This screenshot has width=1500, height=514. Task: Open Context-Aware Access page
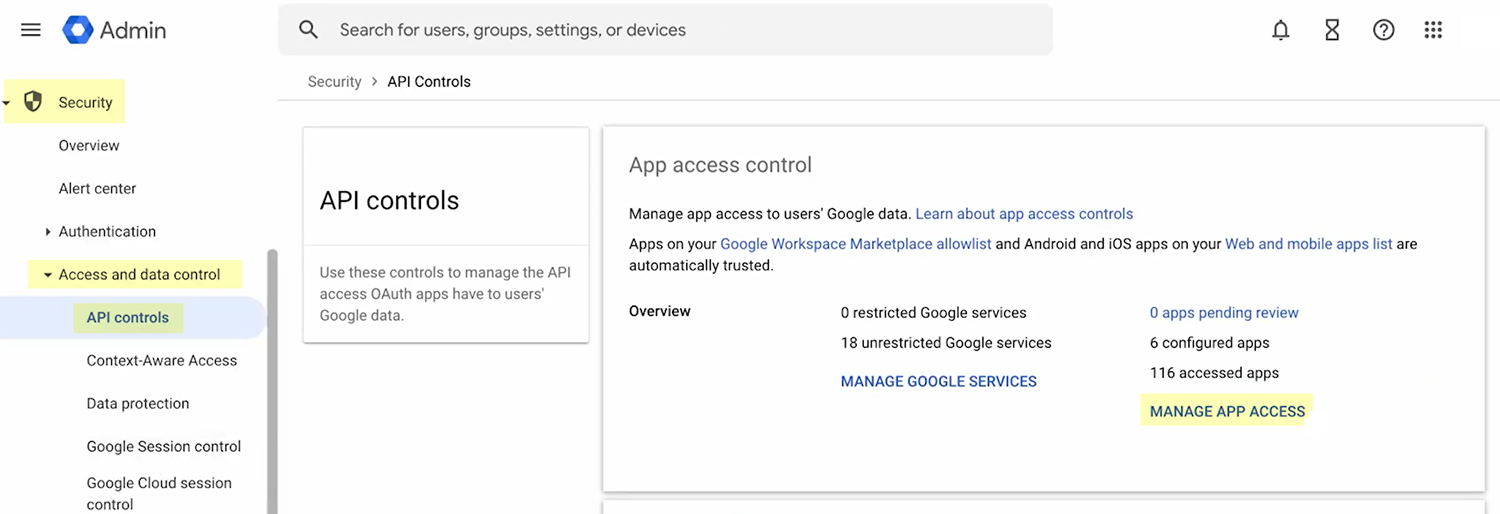tap(162, 361)
